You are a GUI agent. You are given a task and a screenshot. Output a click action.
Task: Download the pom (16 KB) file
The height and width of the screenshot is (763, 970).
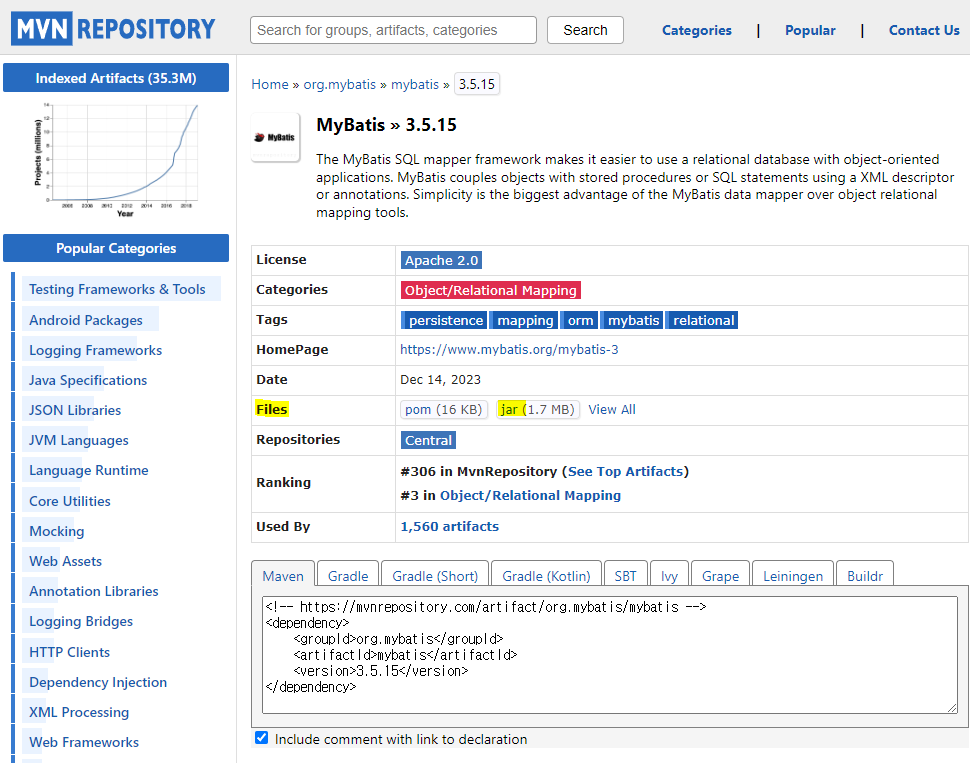[444, 410]
